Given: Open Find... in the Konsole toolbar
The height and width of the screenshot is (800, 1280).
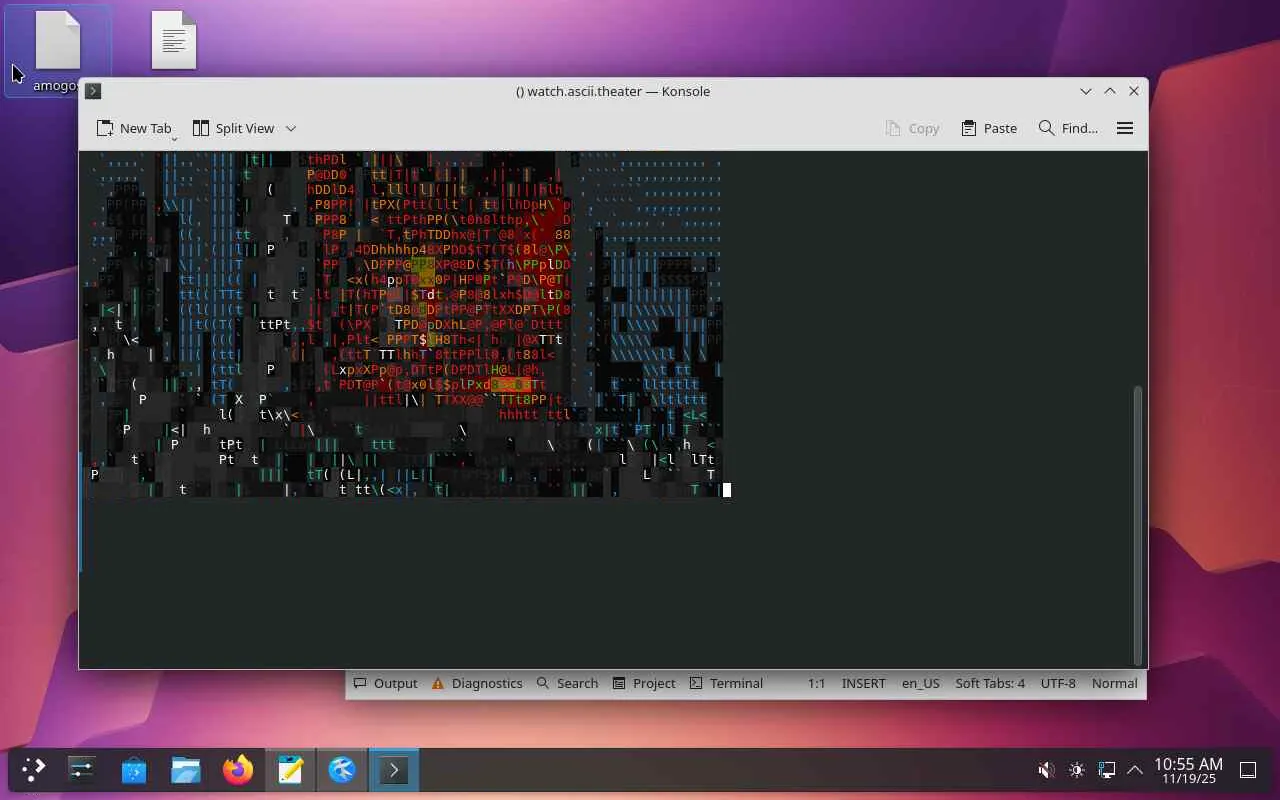Looking at the screenshot, I should coord(1068,128).
